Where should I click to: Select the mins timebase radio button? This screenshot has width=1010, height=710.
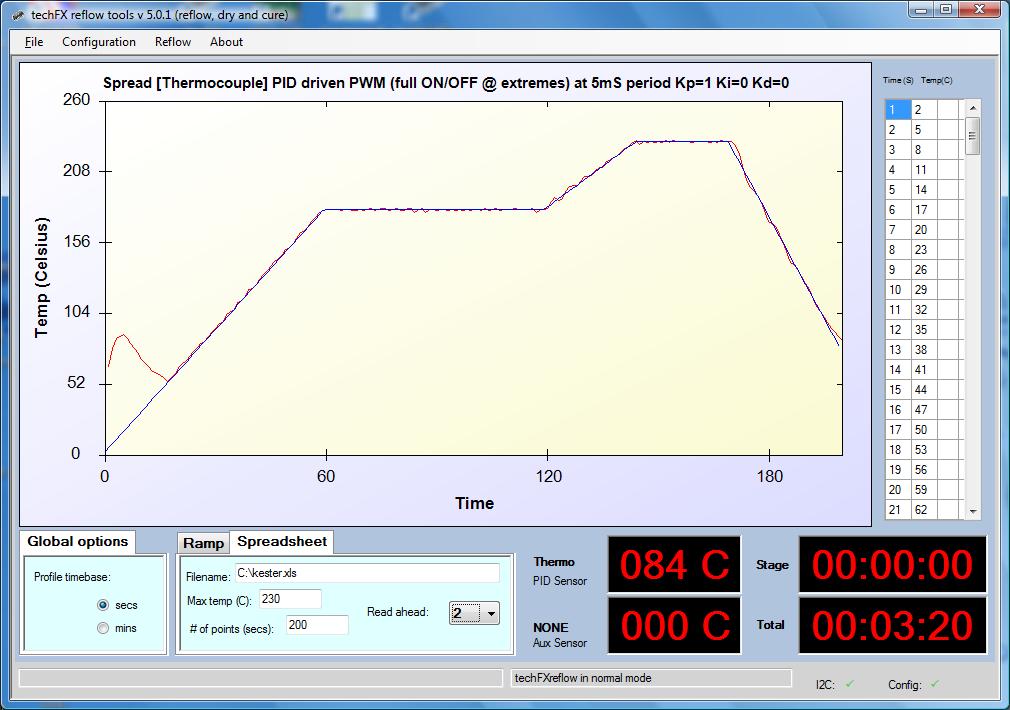click(x=103, y=628)
